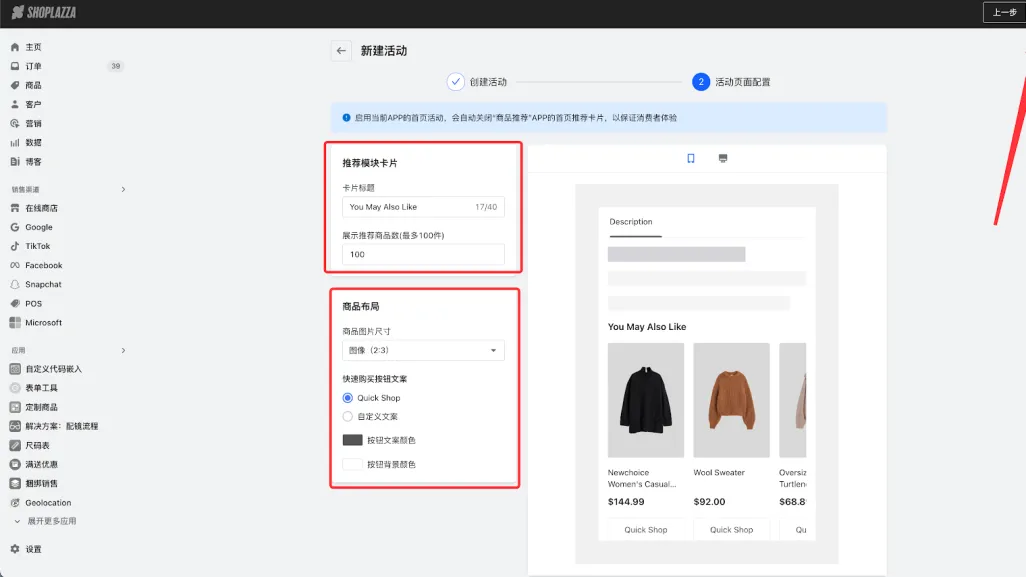Image resolution: width=1026 pixels, height=577 pixels.
Task: Open the Google channel icon
Action: click(15, 227)
